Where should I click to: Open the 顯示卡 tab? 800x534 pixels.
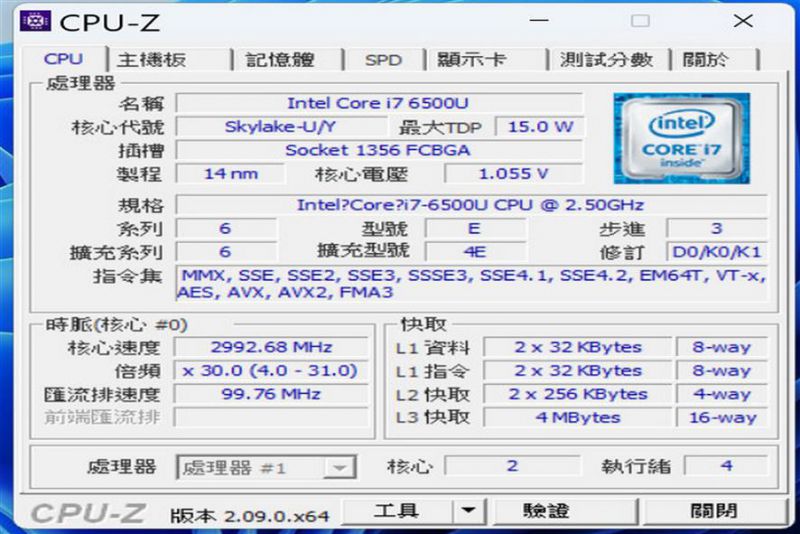click(485, 60)
